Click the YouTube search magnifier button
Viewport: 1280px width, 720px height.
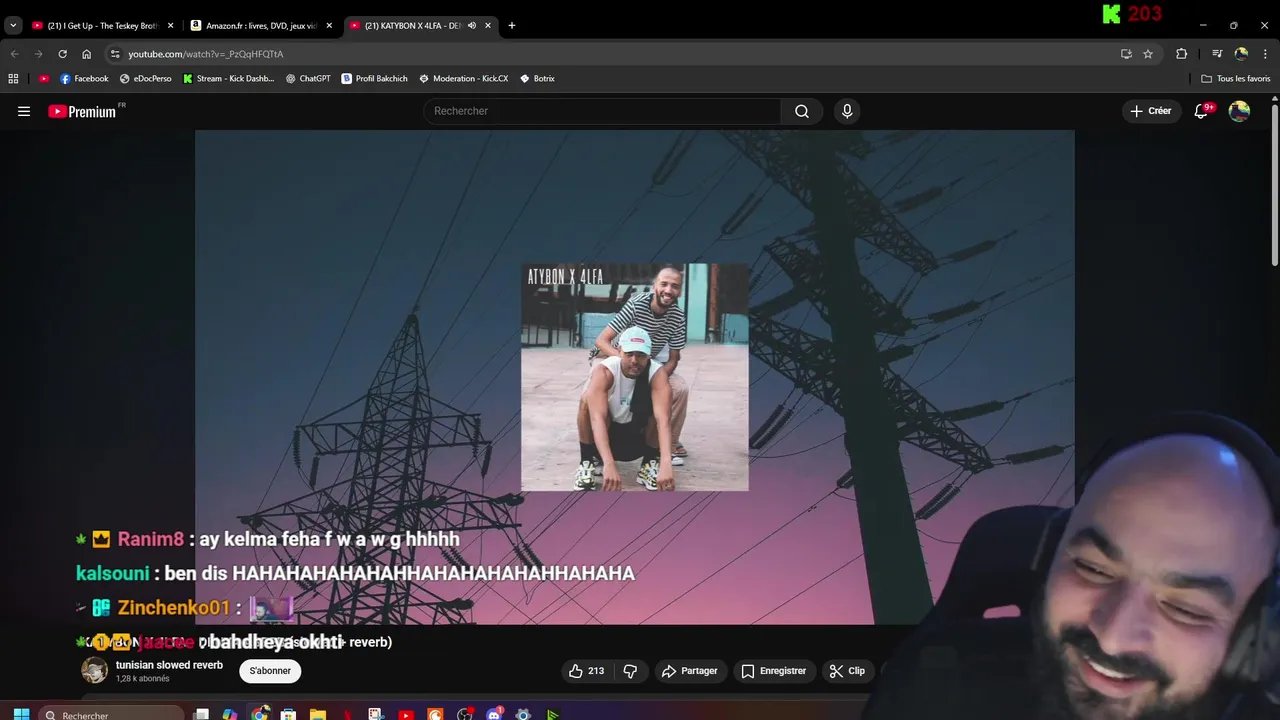click(802, 111)
